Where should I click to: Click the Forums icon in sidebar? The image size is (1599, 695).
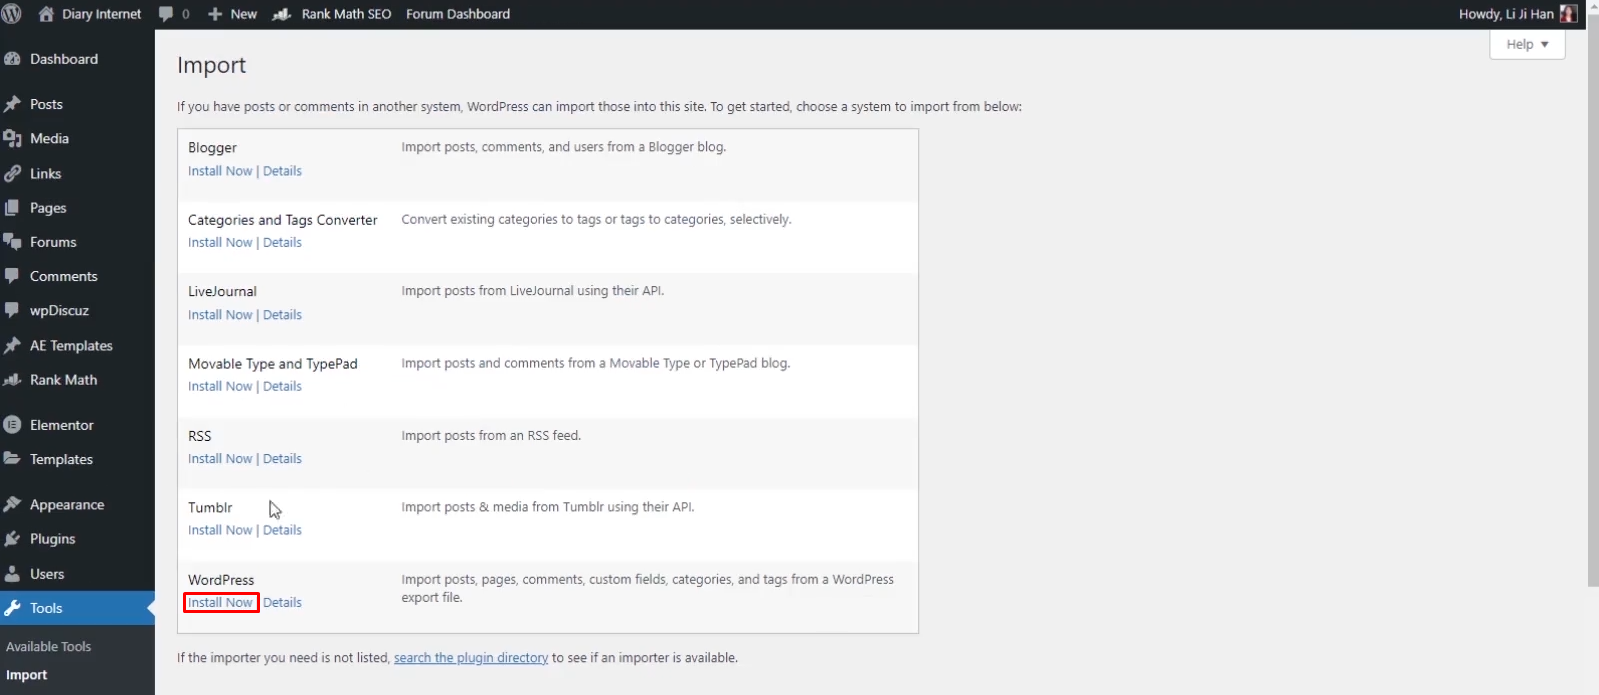12,242
